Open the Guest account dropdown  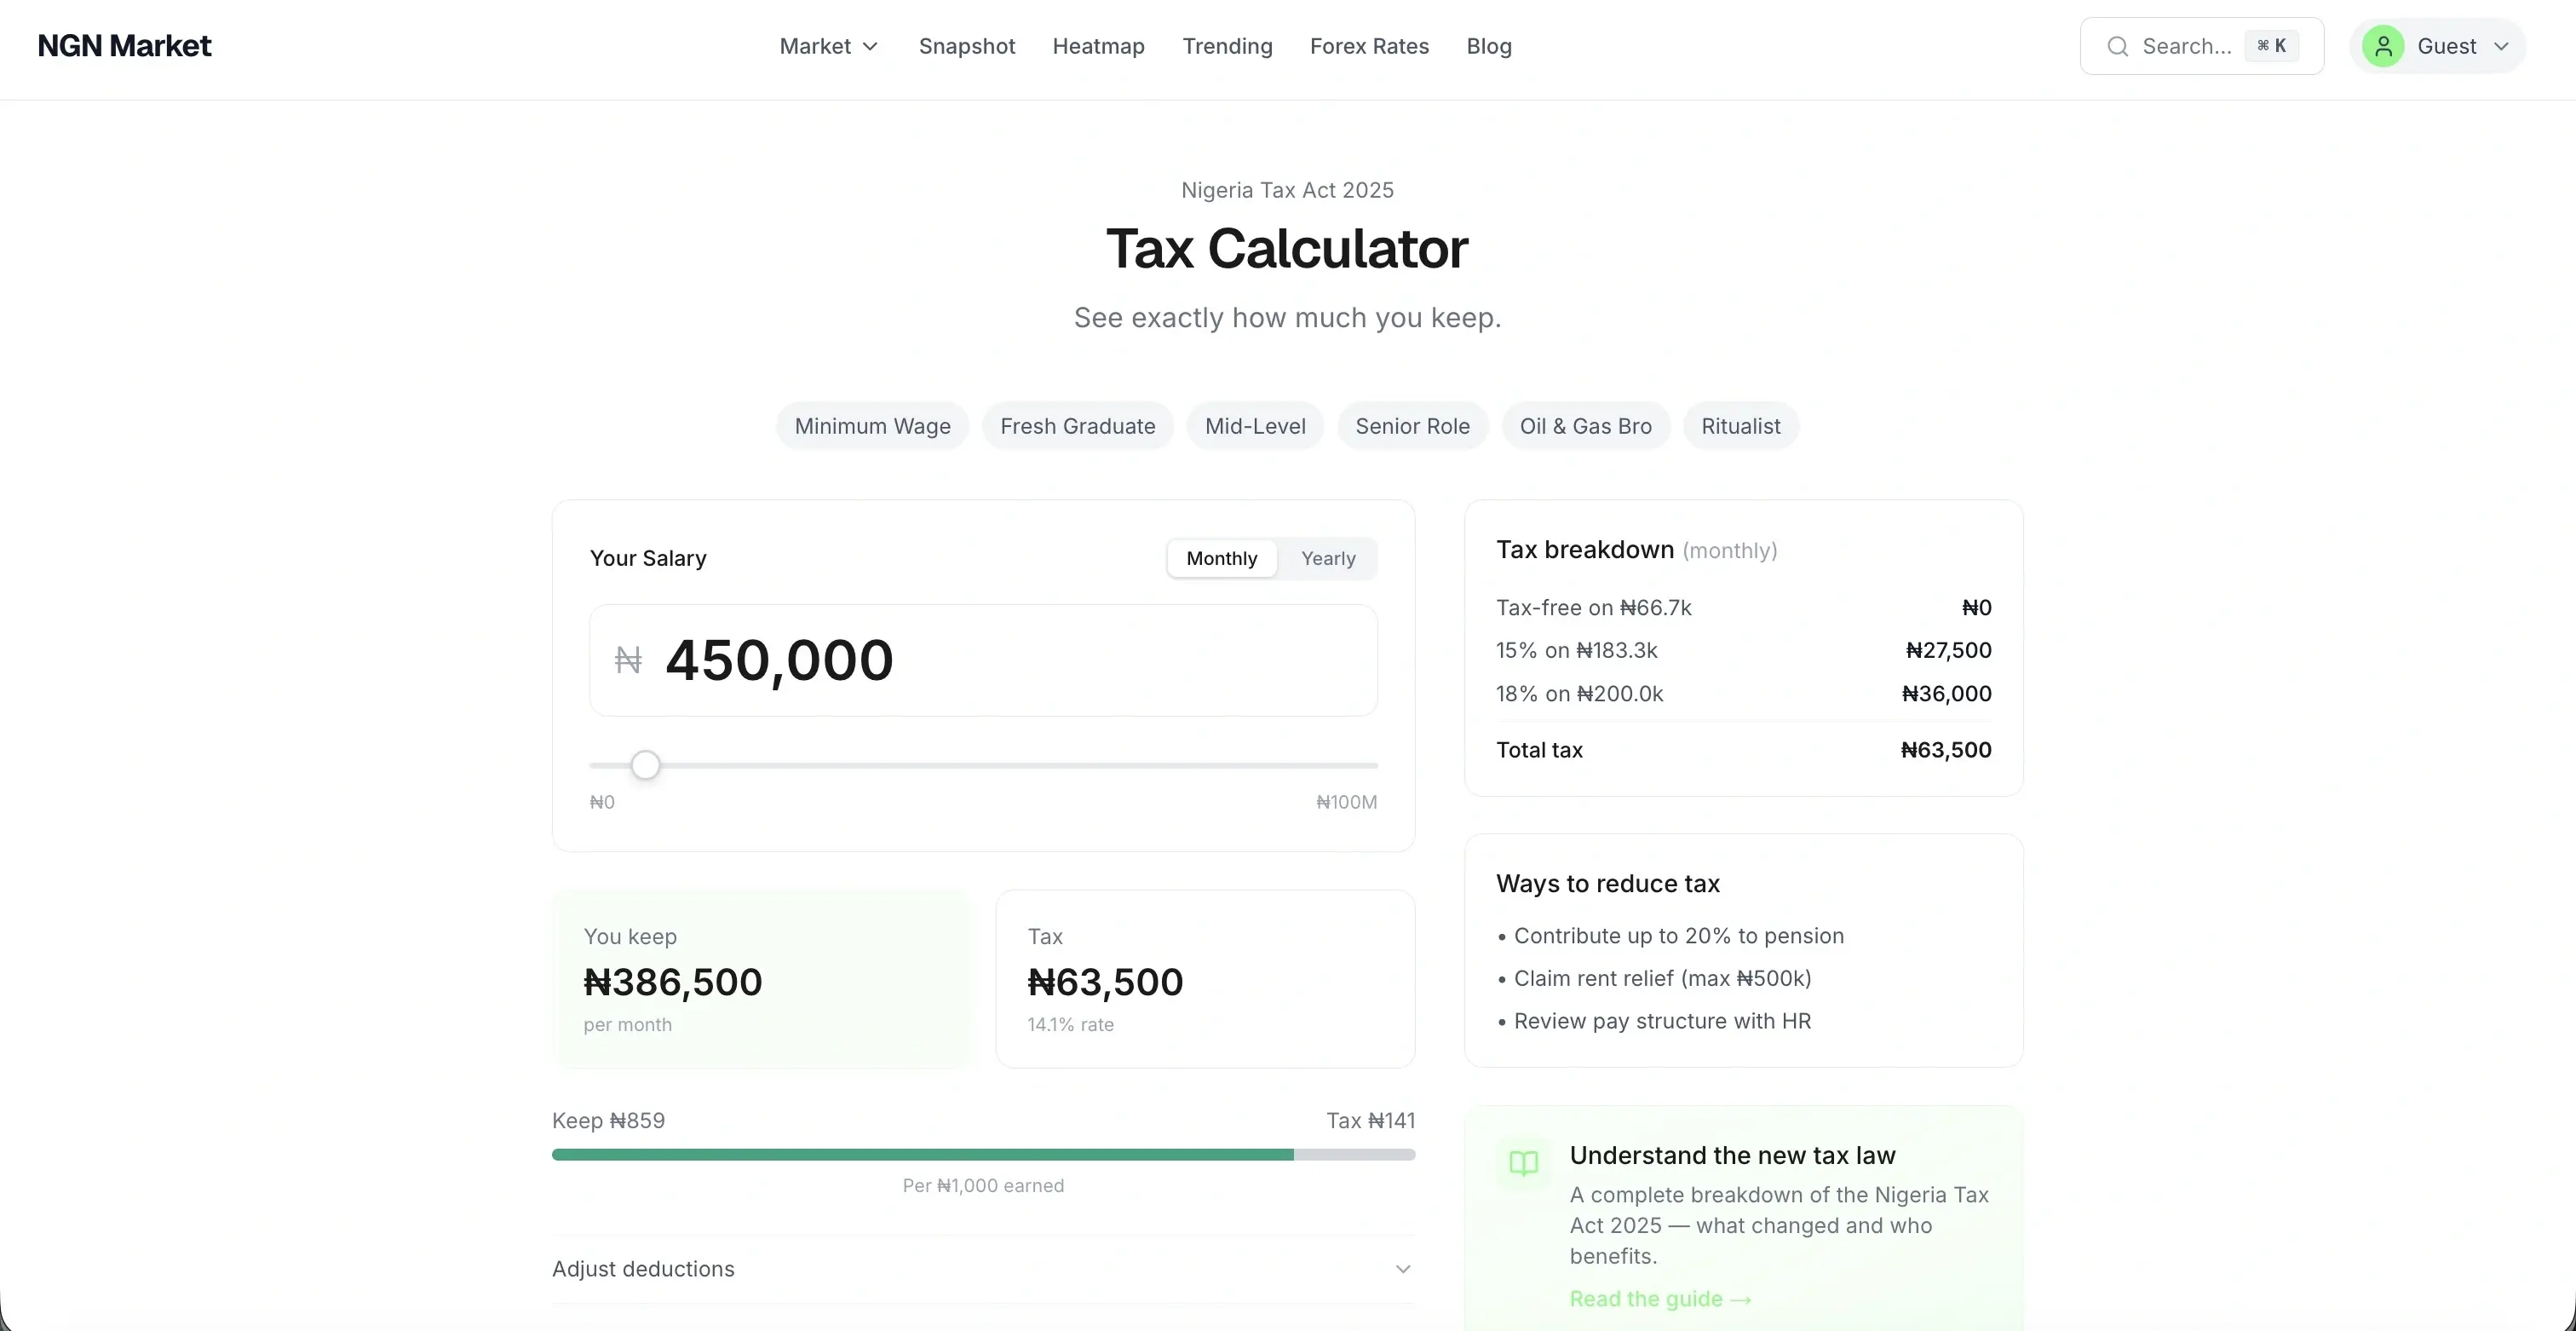2502,46
